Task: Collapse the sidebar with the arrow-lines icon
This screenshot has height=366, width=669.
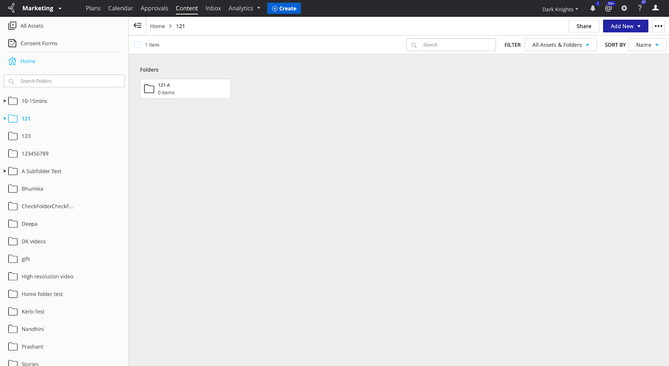Action: (137, 26)
